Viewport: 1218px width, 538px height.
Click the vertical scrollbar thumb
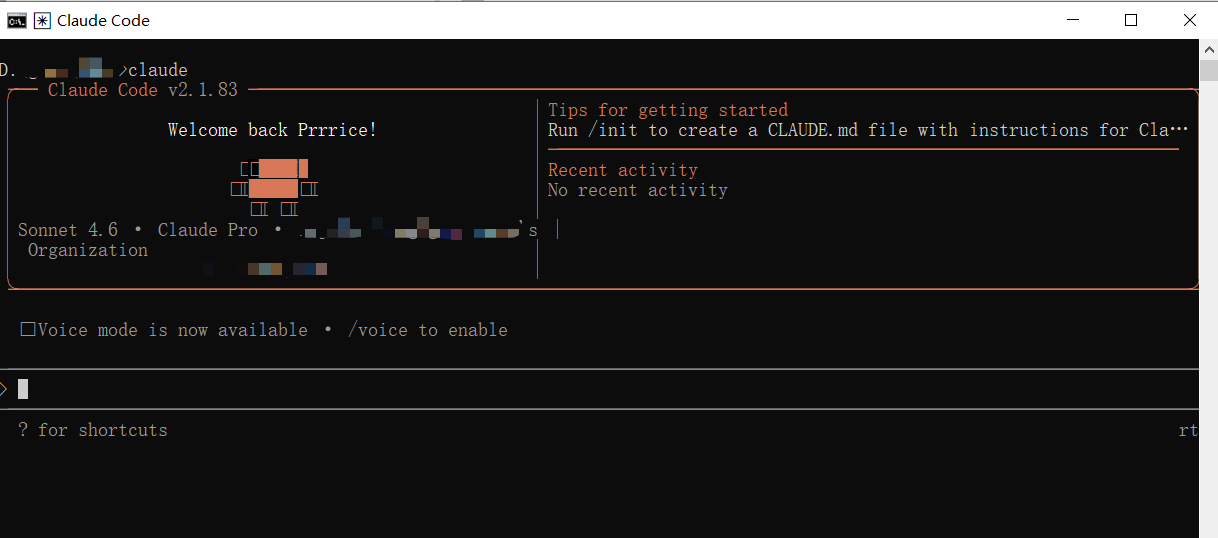pyautogui.click(x=1208, y=70)
